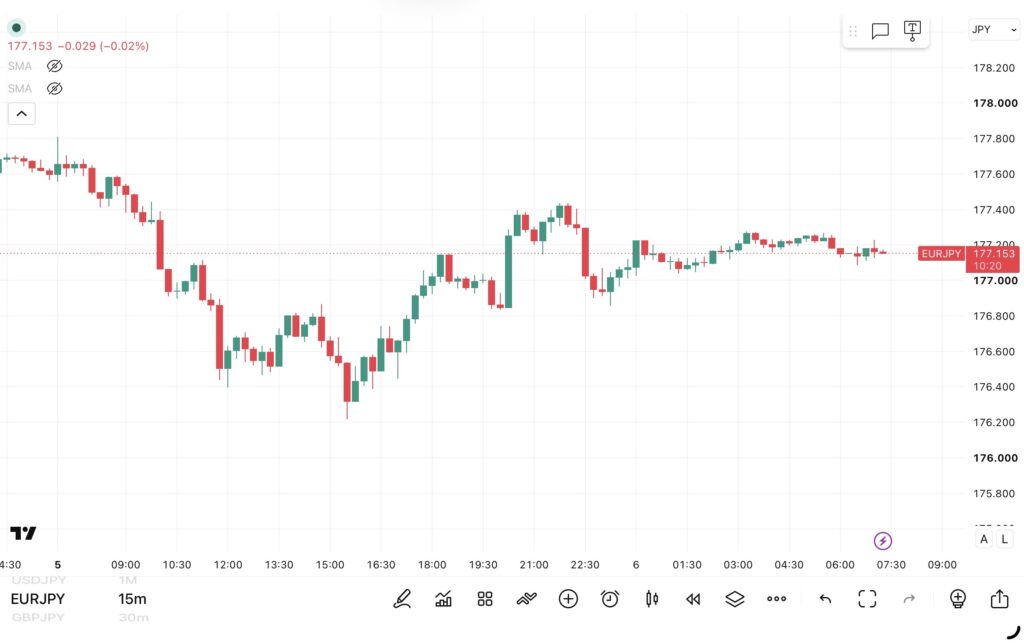
Task: Open the layout grid icon
Action: click(485, 599)
